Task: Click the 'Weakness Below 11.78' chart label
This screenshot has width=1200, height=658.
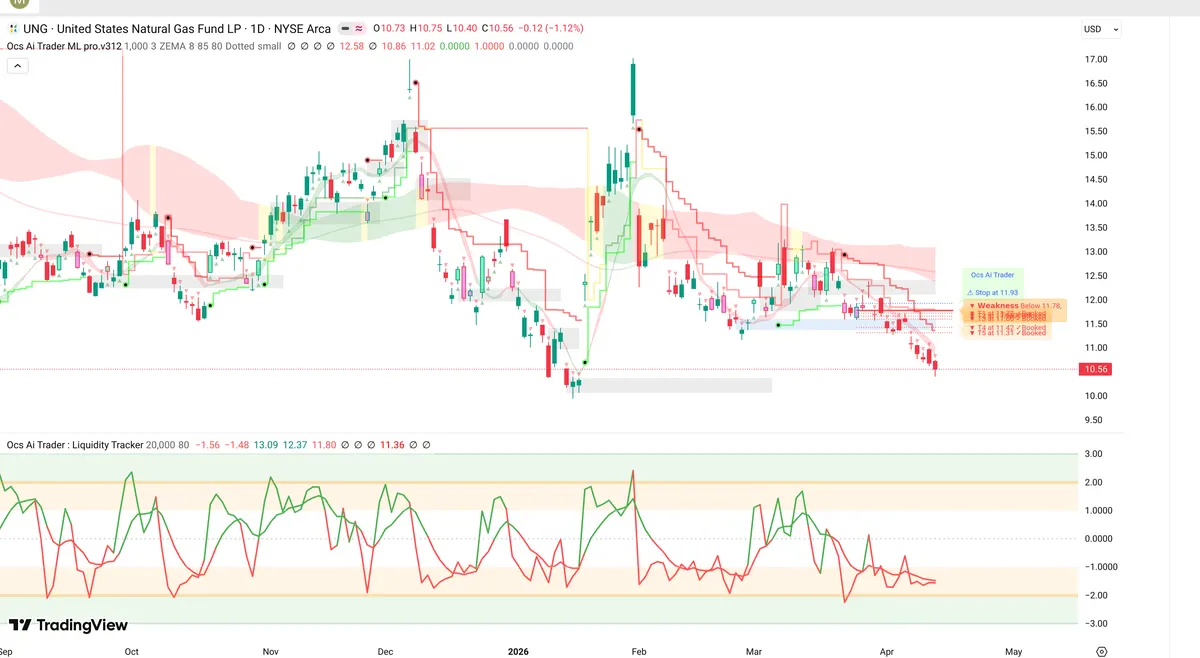Action: tap(1018, 305)
